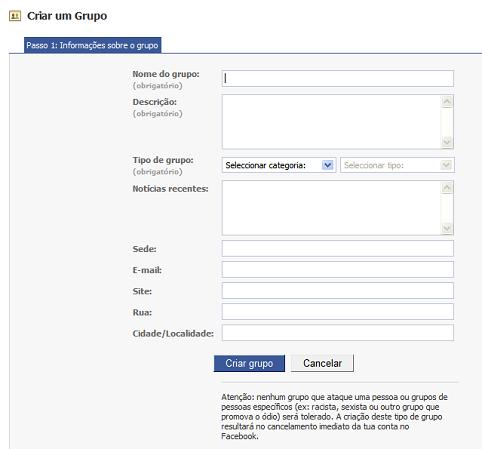Click the Notícias recentes scroll down arrow
This screenshot has width=482, height=449.
(447, 228)
